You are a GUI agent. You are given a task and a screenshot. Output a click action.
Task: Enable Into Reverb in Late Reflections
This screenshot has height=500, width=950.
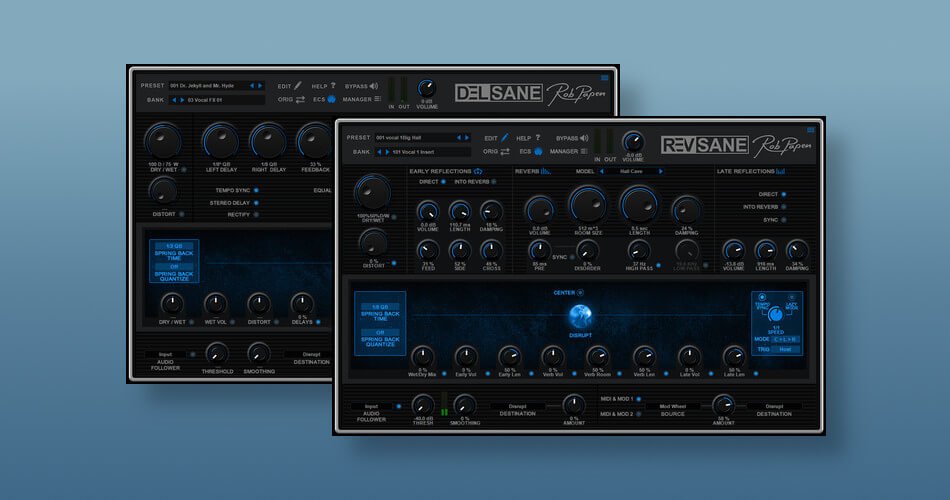(784, 206)
